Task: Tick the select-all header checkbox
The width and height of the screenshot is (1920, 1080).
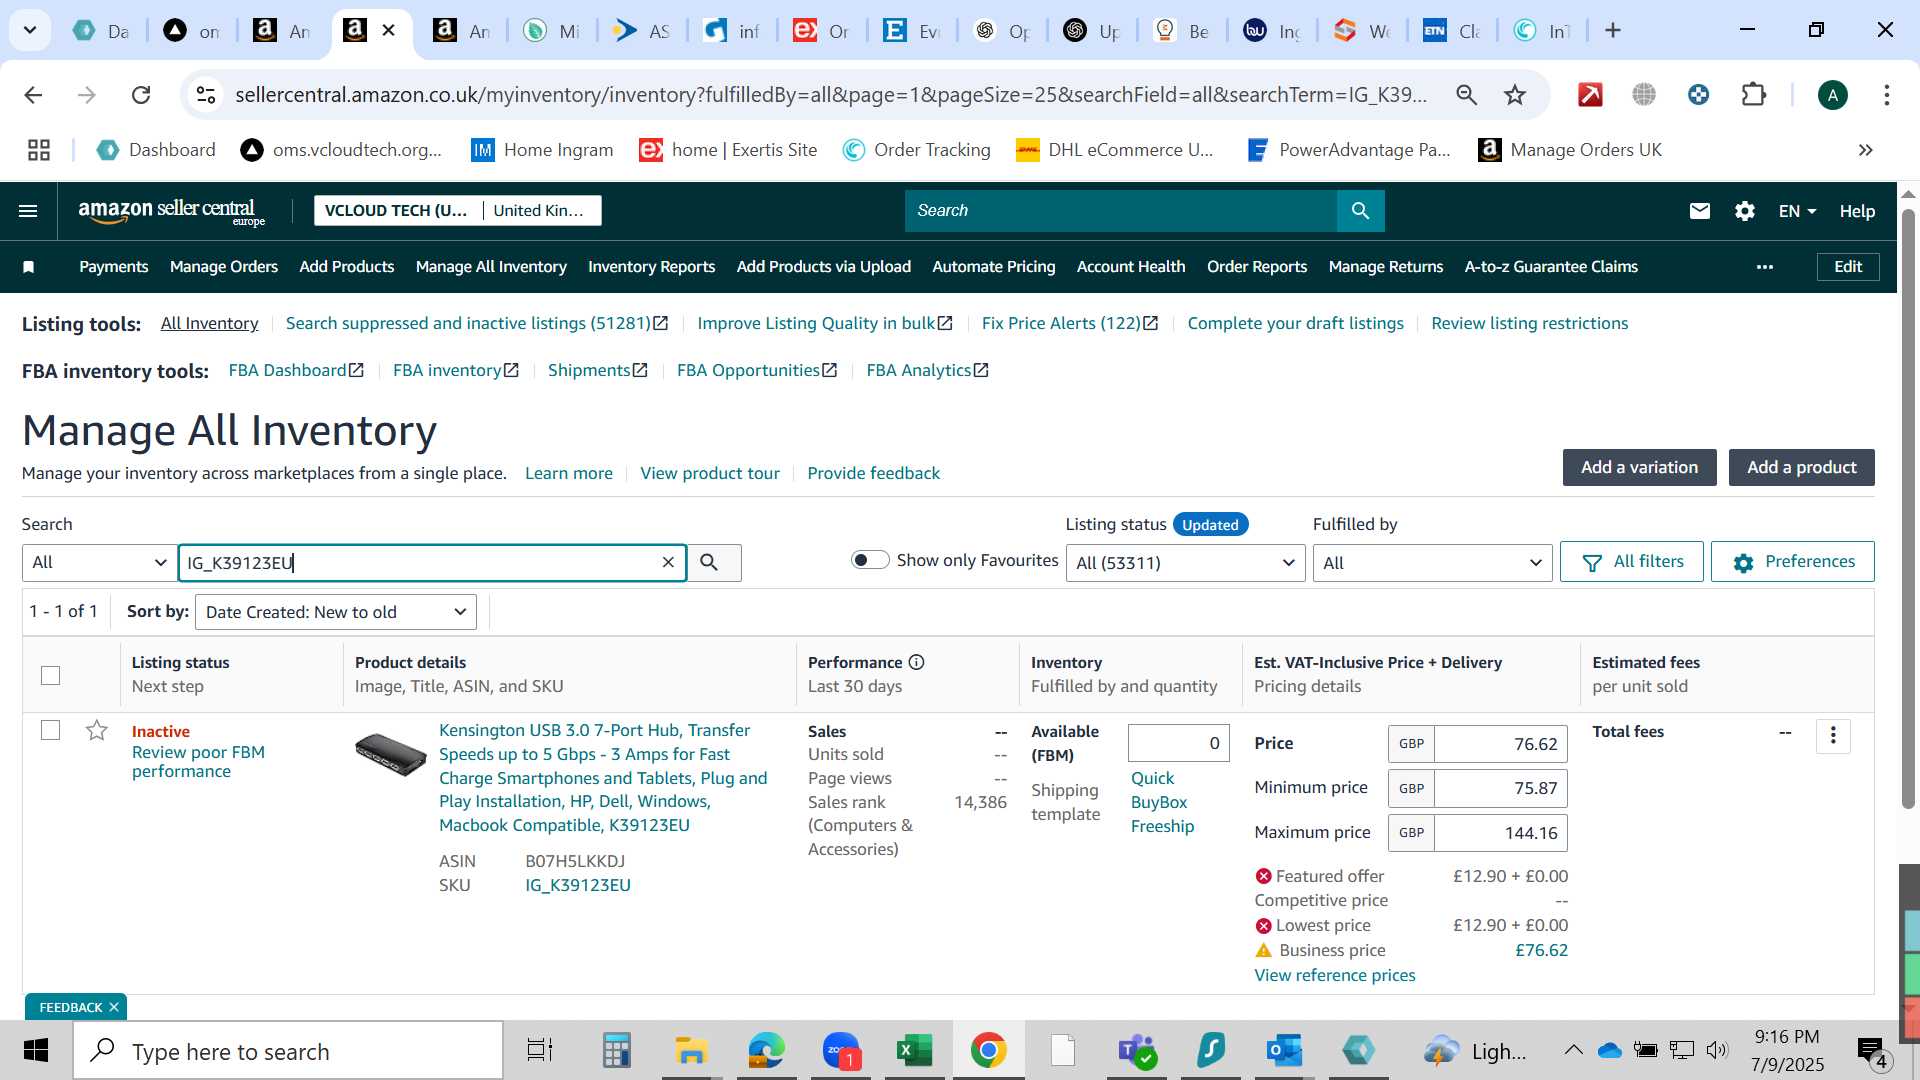Action: pos(51,676)
